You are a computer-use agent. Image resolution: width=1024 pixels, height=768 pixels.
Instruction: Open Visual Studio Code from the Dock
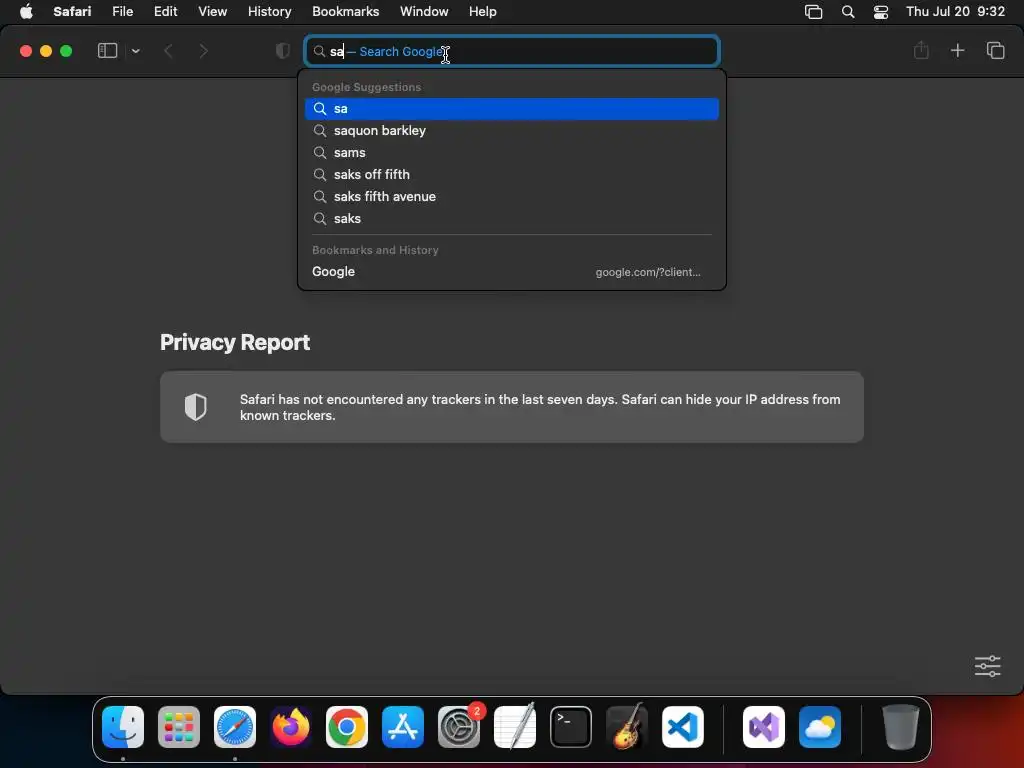click(683, 727)
